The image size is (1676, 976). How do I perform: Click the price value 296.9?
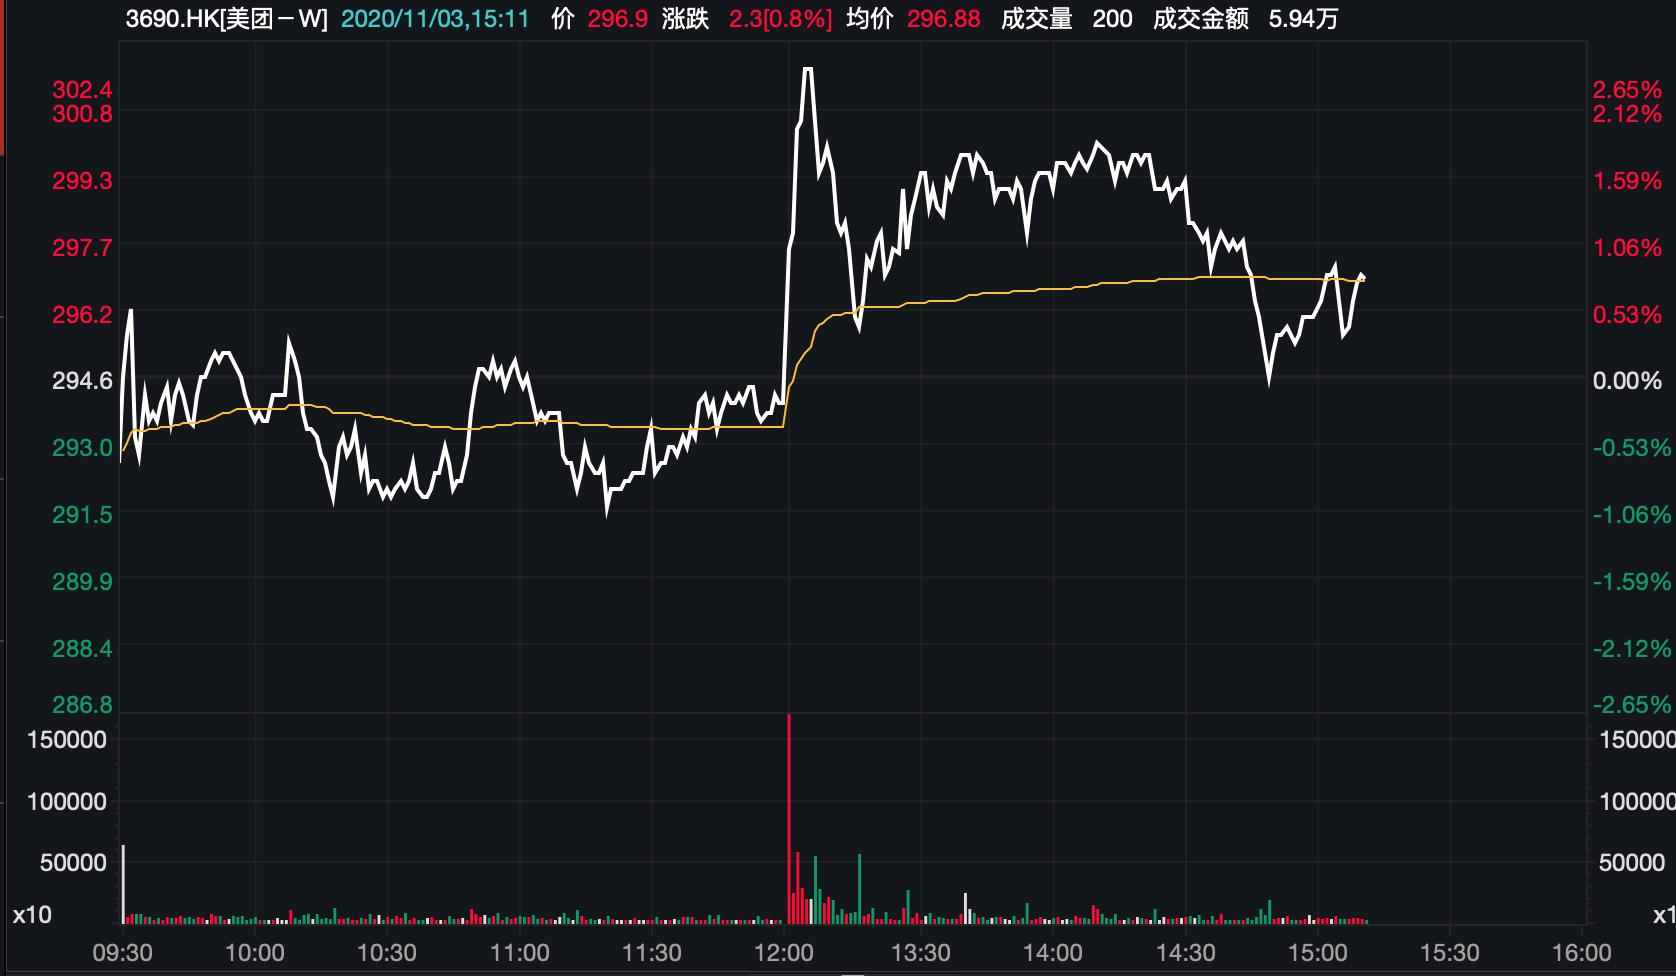617,19
